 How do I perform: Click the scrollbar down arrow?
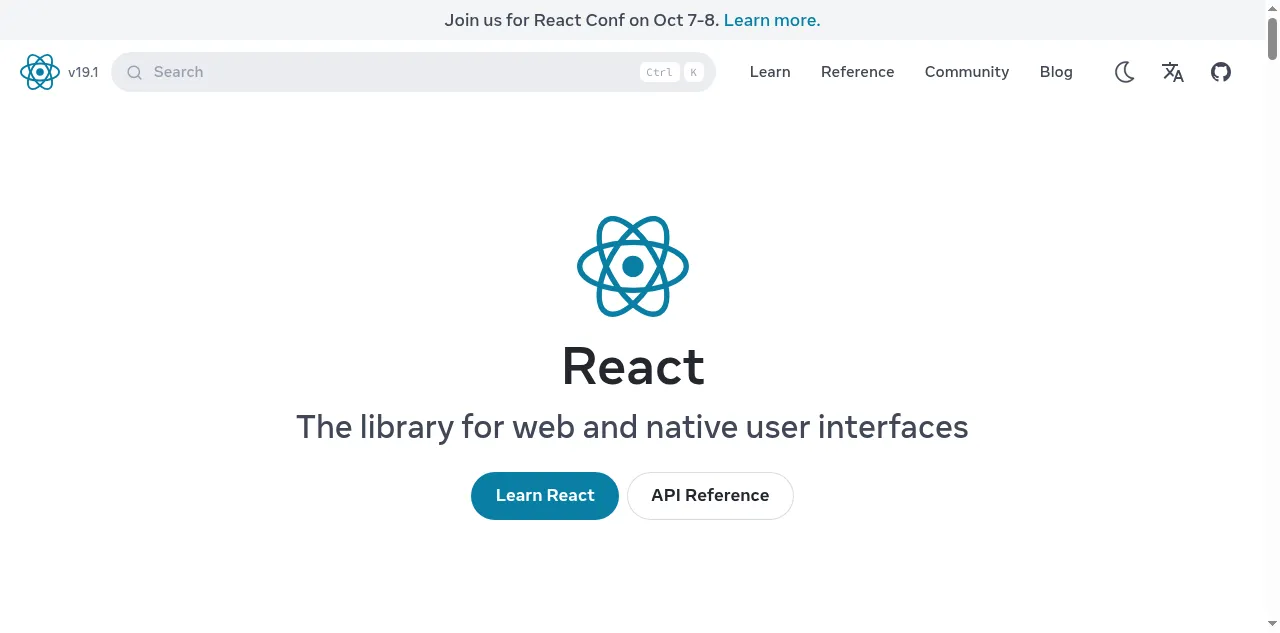click(x=1273, y=626)
